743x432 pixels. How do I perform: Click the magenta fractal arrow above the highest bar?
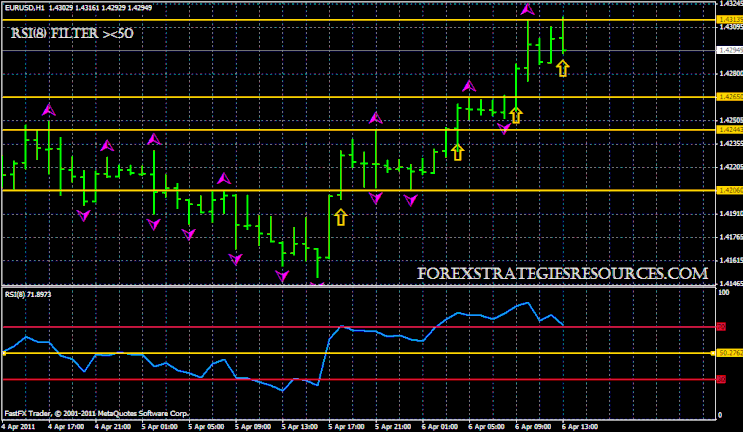coord(527,9)
